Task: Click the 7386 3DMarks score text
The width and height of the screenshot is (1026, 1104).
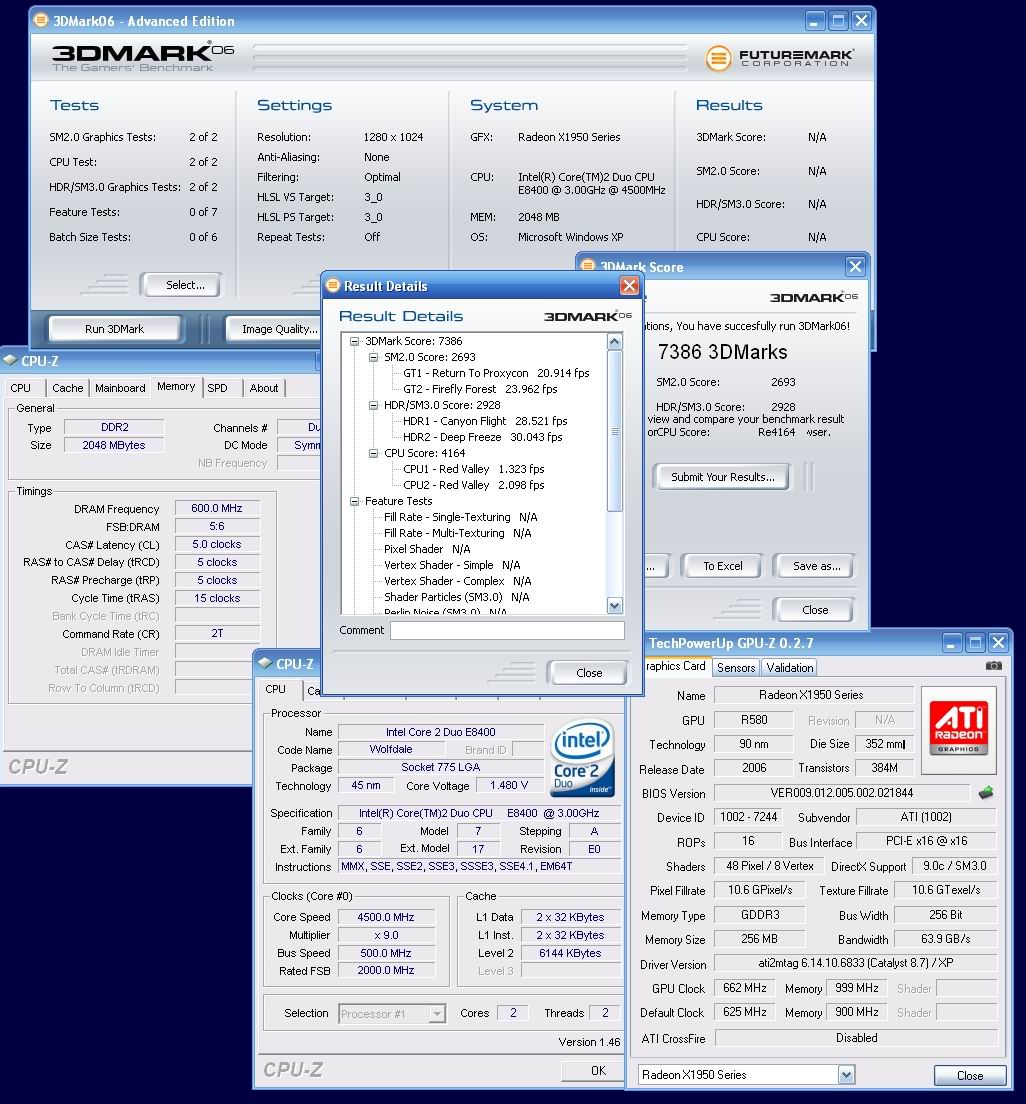Action: point(722,352)
